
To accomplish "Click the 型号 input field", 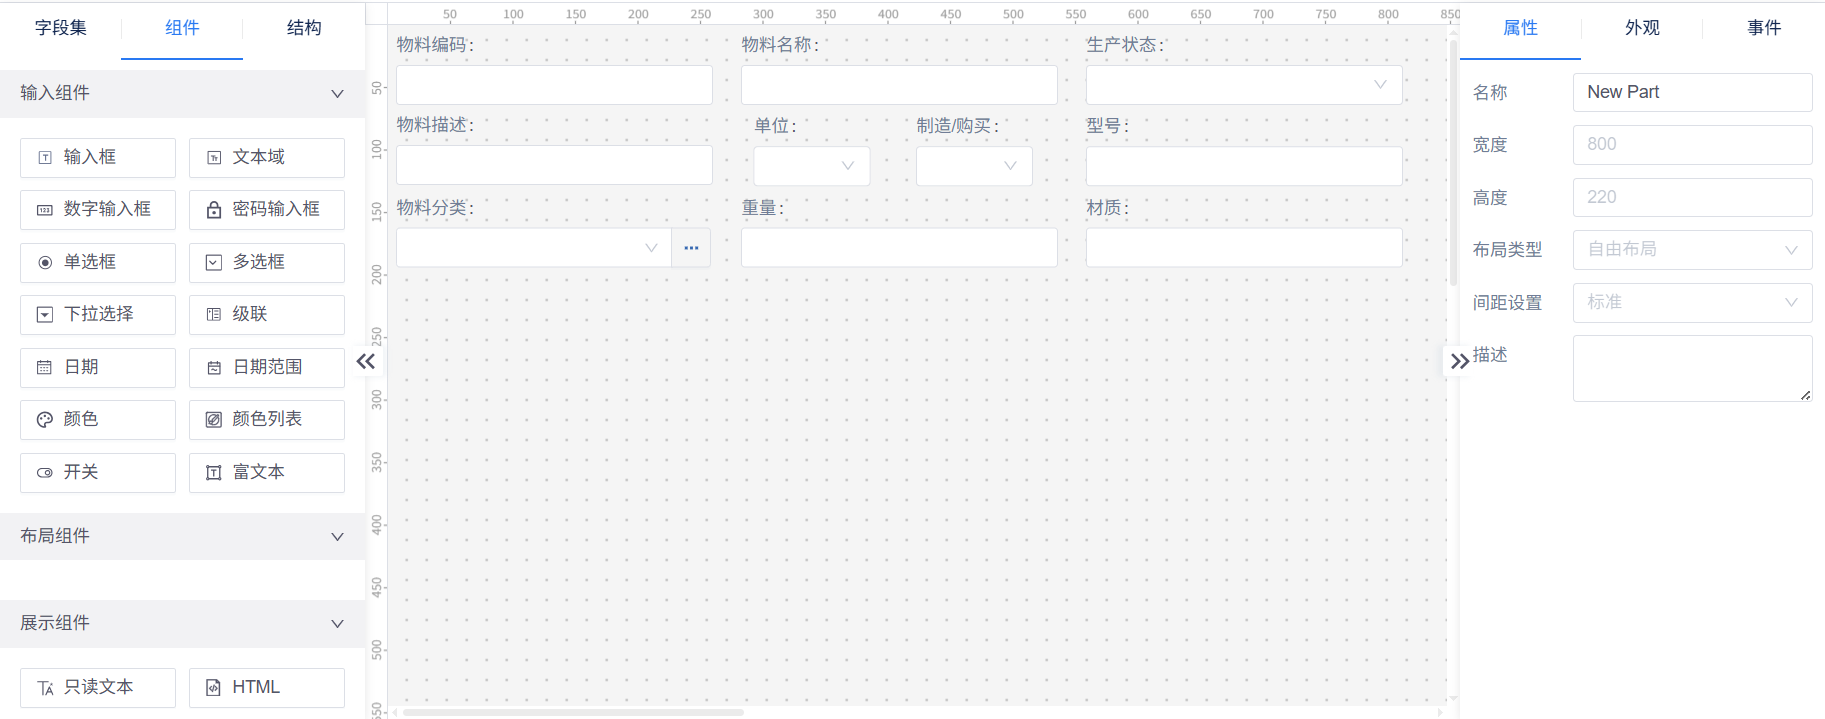I will (x=1244, y=166).
